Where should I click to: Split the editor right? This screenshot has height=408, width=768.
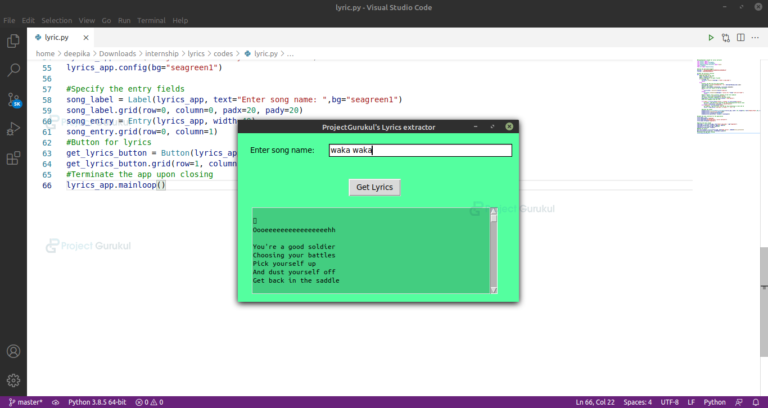click(x=741, y=38)
